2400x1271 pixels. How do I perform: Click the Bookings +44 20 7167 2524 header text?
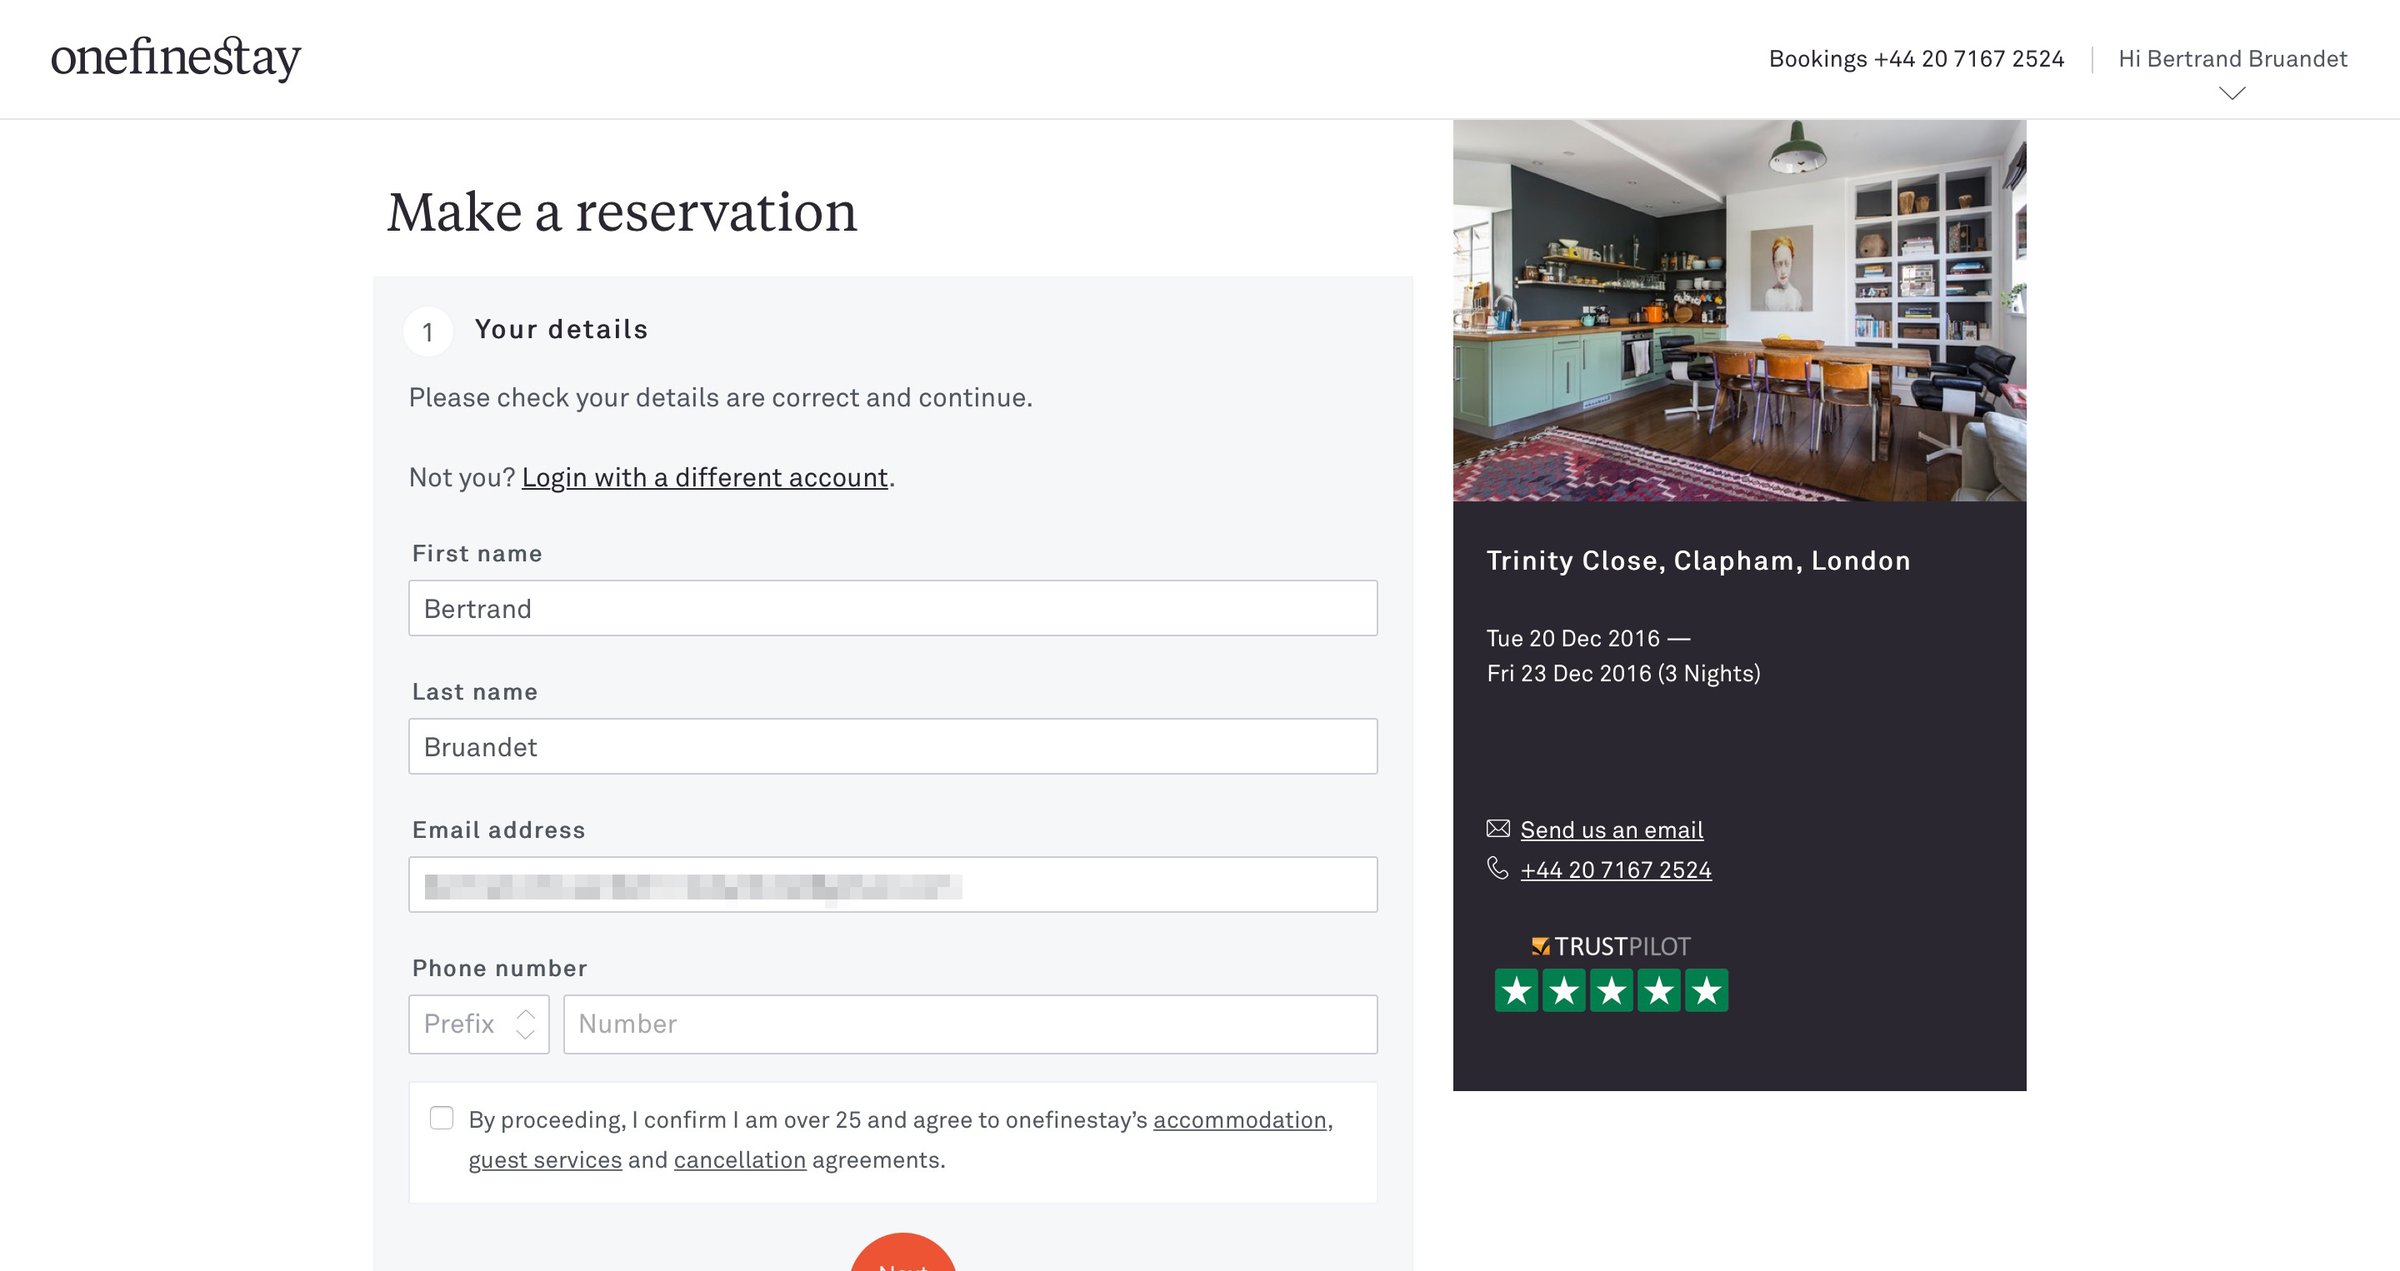(x=1916, y=59)
